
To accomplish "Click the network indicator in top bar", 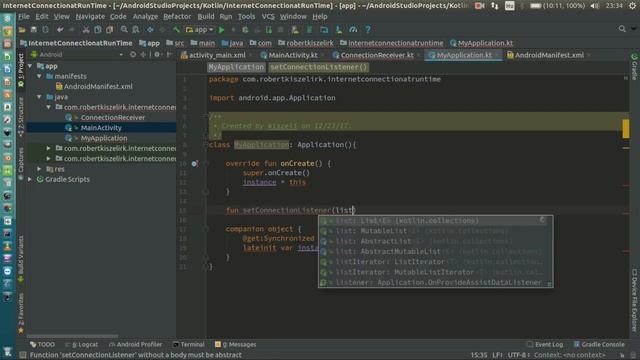I will 494,6.
